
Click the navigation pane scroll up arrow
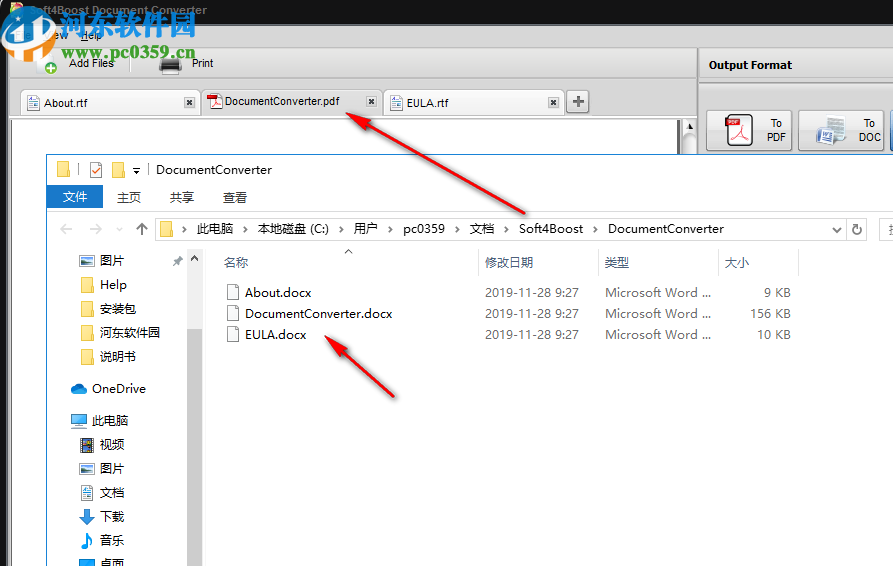coord(194,259)
